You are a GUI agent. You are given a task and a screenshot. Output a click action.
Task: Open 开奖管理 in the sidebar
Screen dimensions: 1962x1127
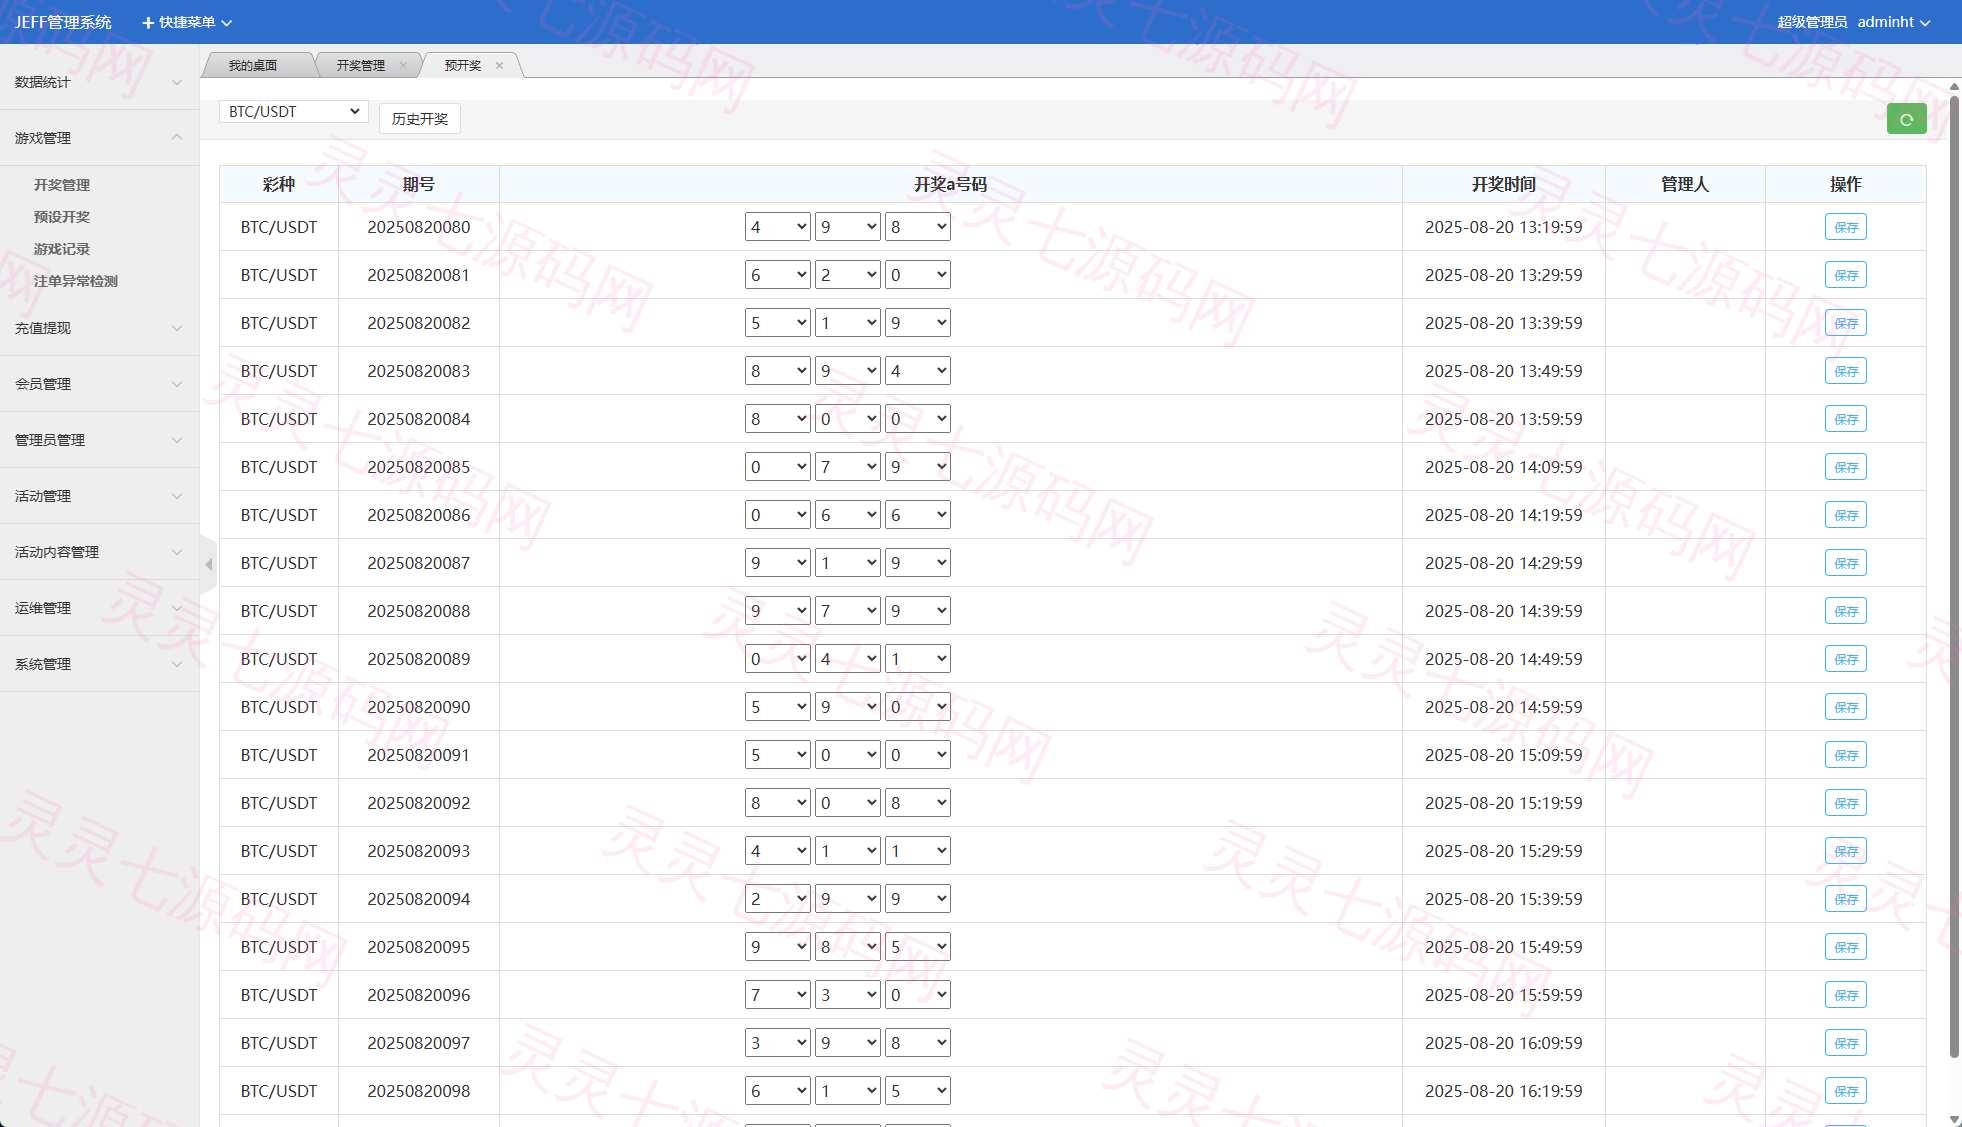click(x=62, y=185)
